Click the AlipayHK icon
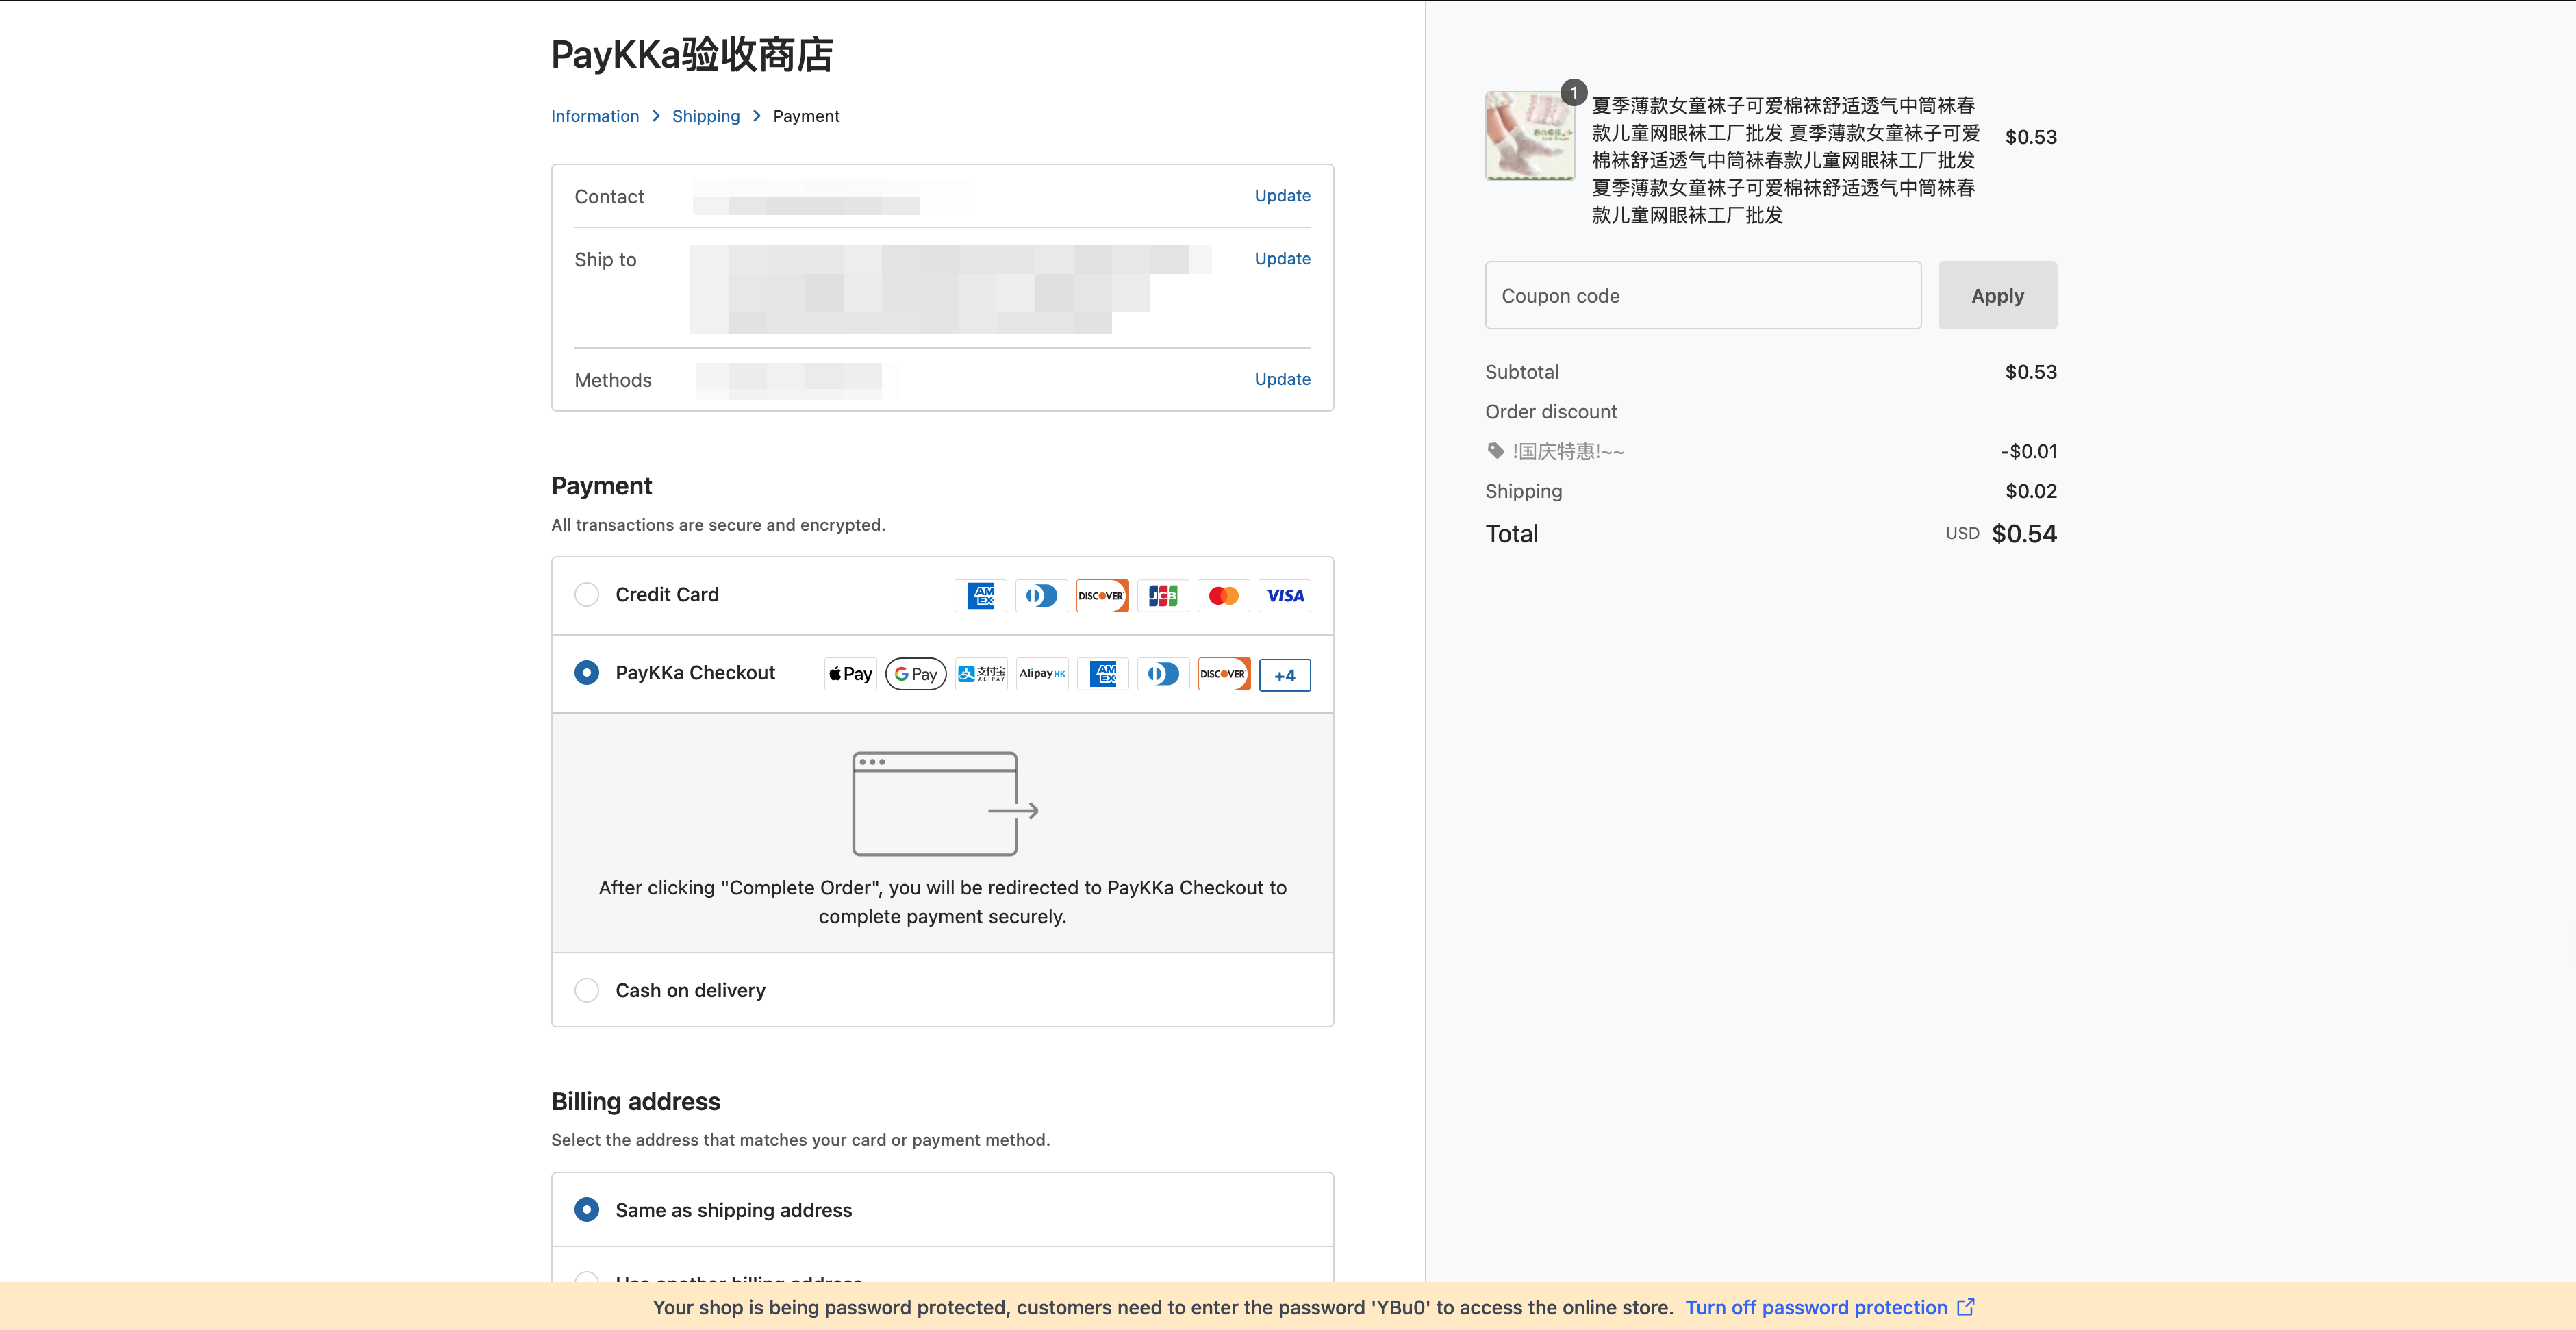This screenshot has width=2576, height=1330. click(x=1042, y=674)
